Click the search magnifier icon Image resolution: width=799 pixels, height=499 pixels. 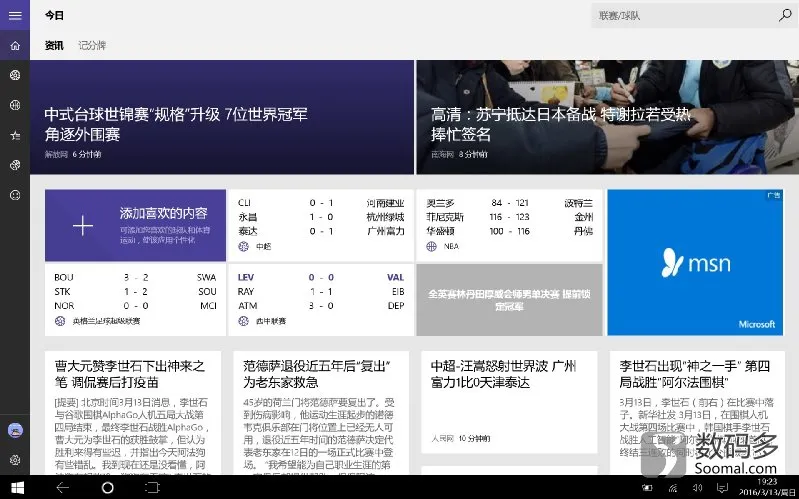[785, 15]
